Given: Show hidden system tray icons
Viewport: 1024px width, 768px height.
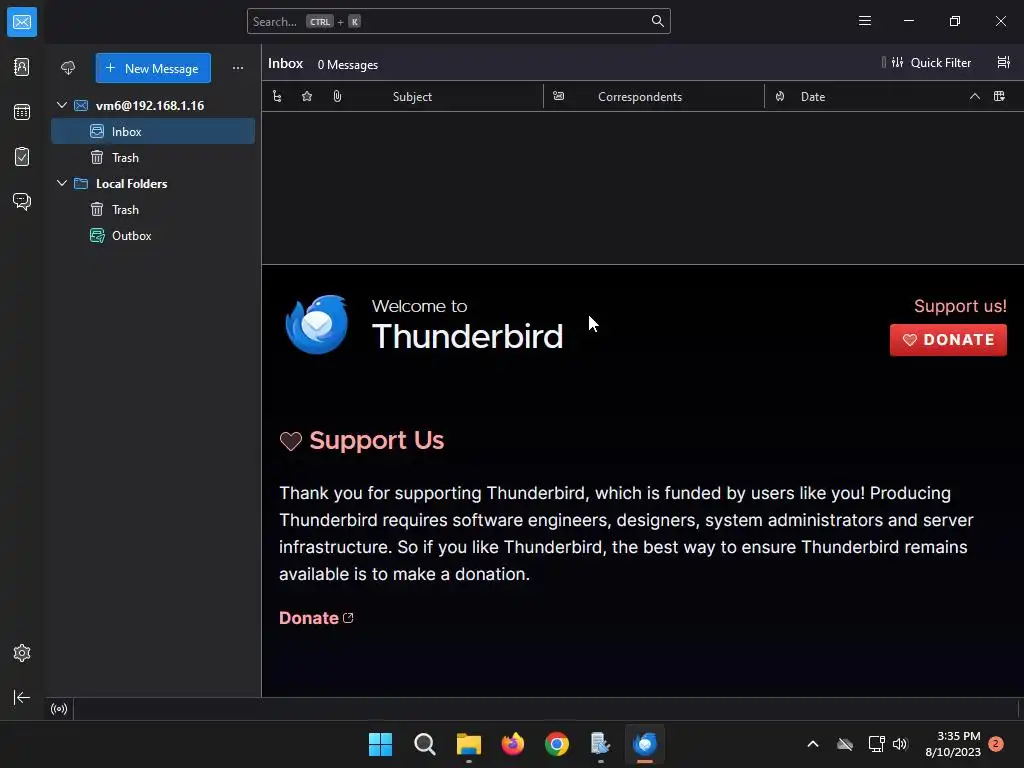Looking at the screenshot, I should click(813, 744).
